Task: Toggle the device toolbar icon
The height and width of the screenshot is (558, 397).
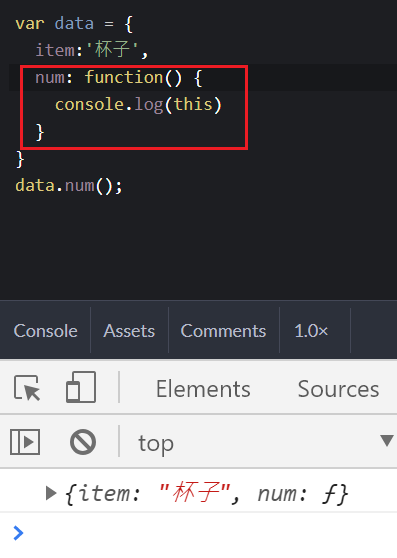Action: click(81, 387)
